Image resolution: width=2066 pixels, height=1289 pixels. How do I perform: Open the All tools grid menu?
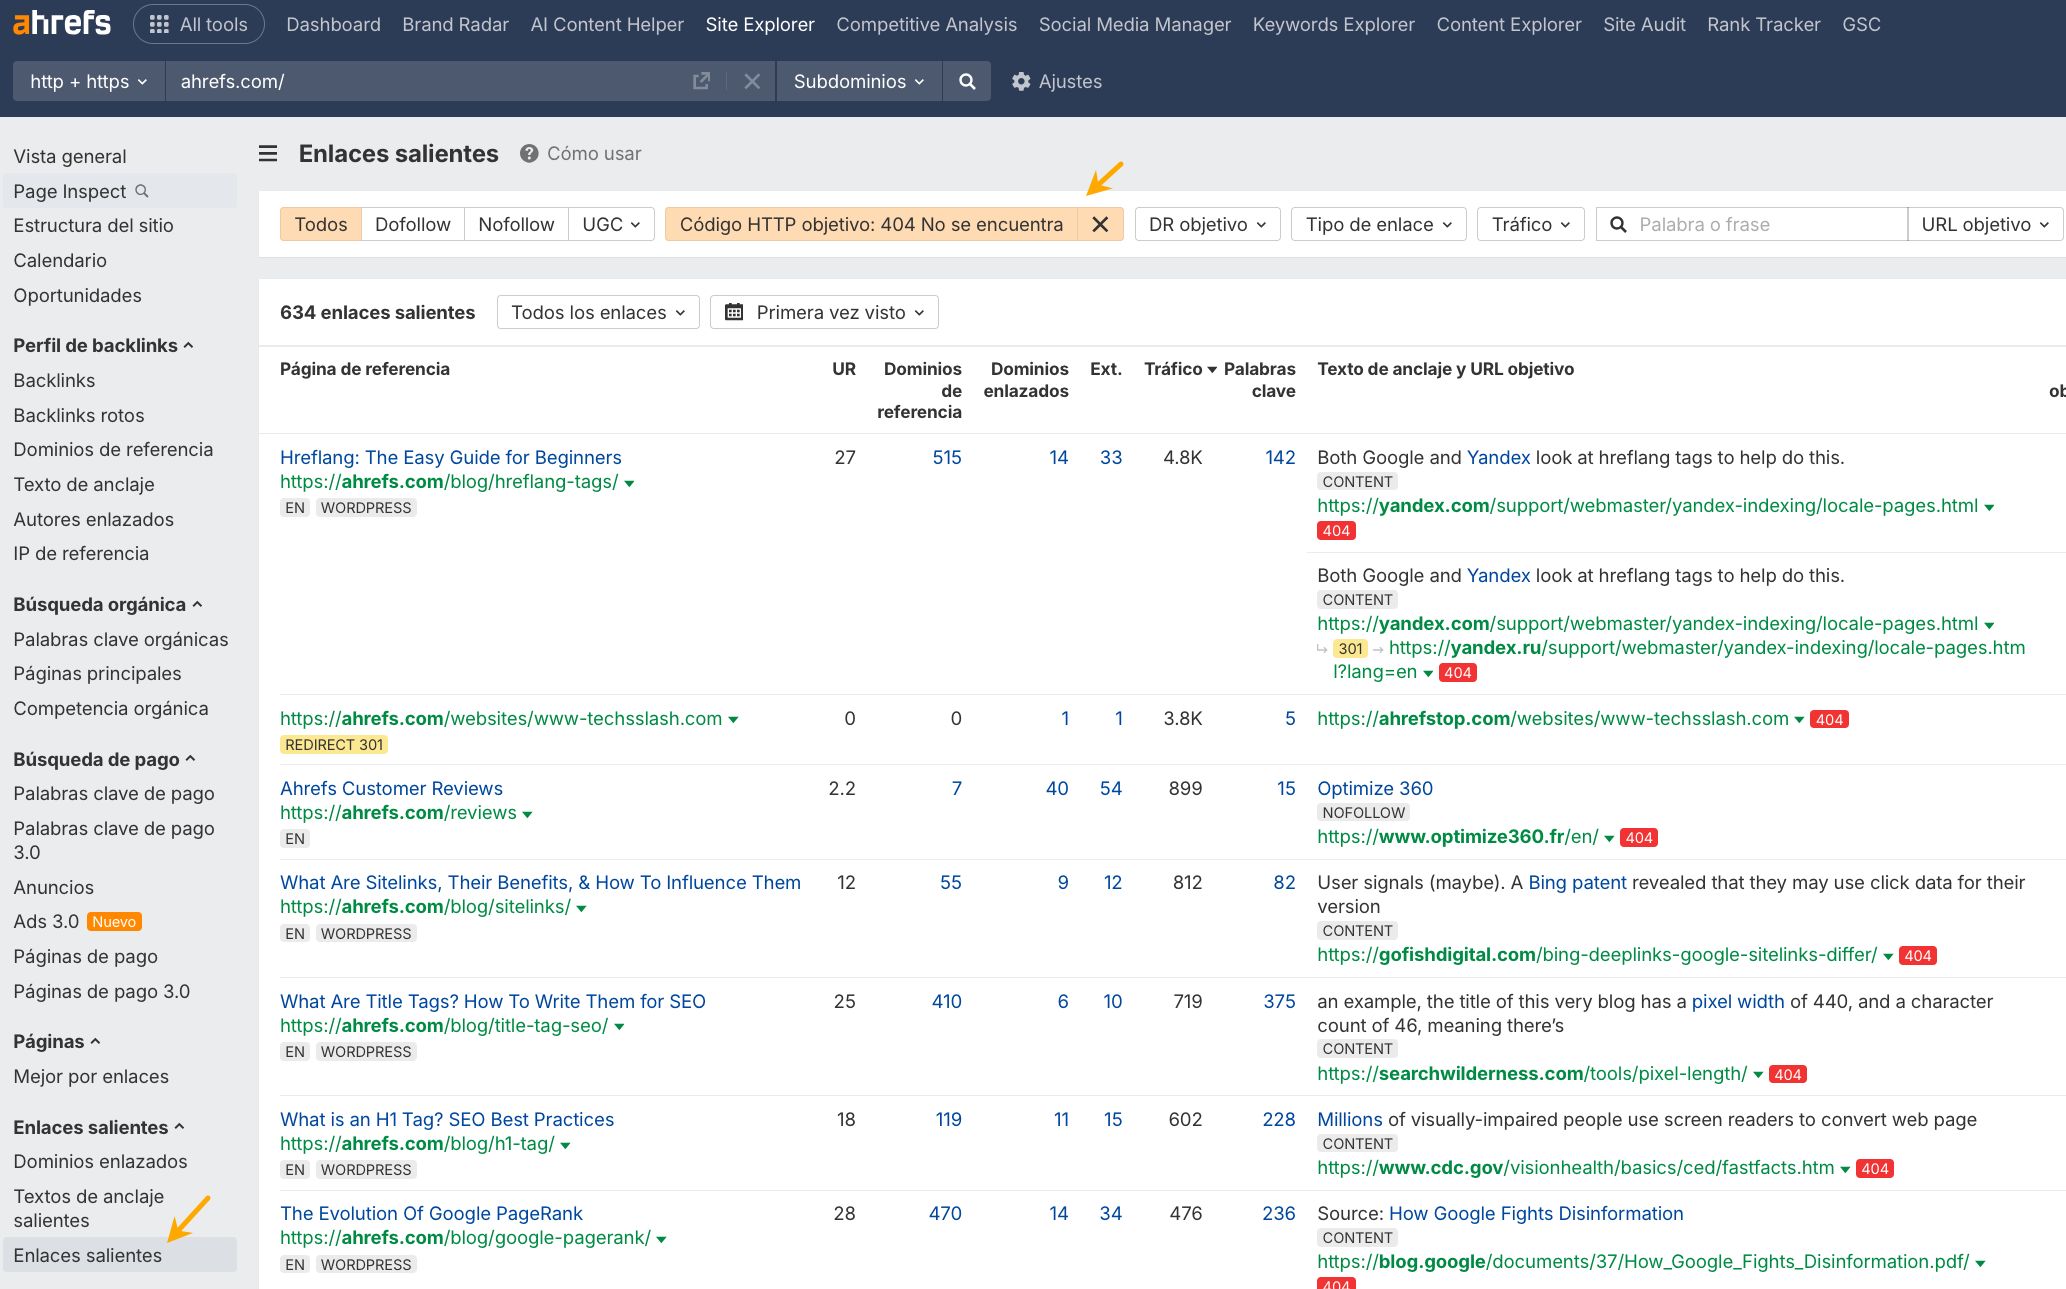click(198, 24)
